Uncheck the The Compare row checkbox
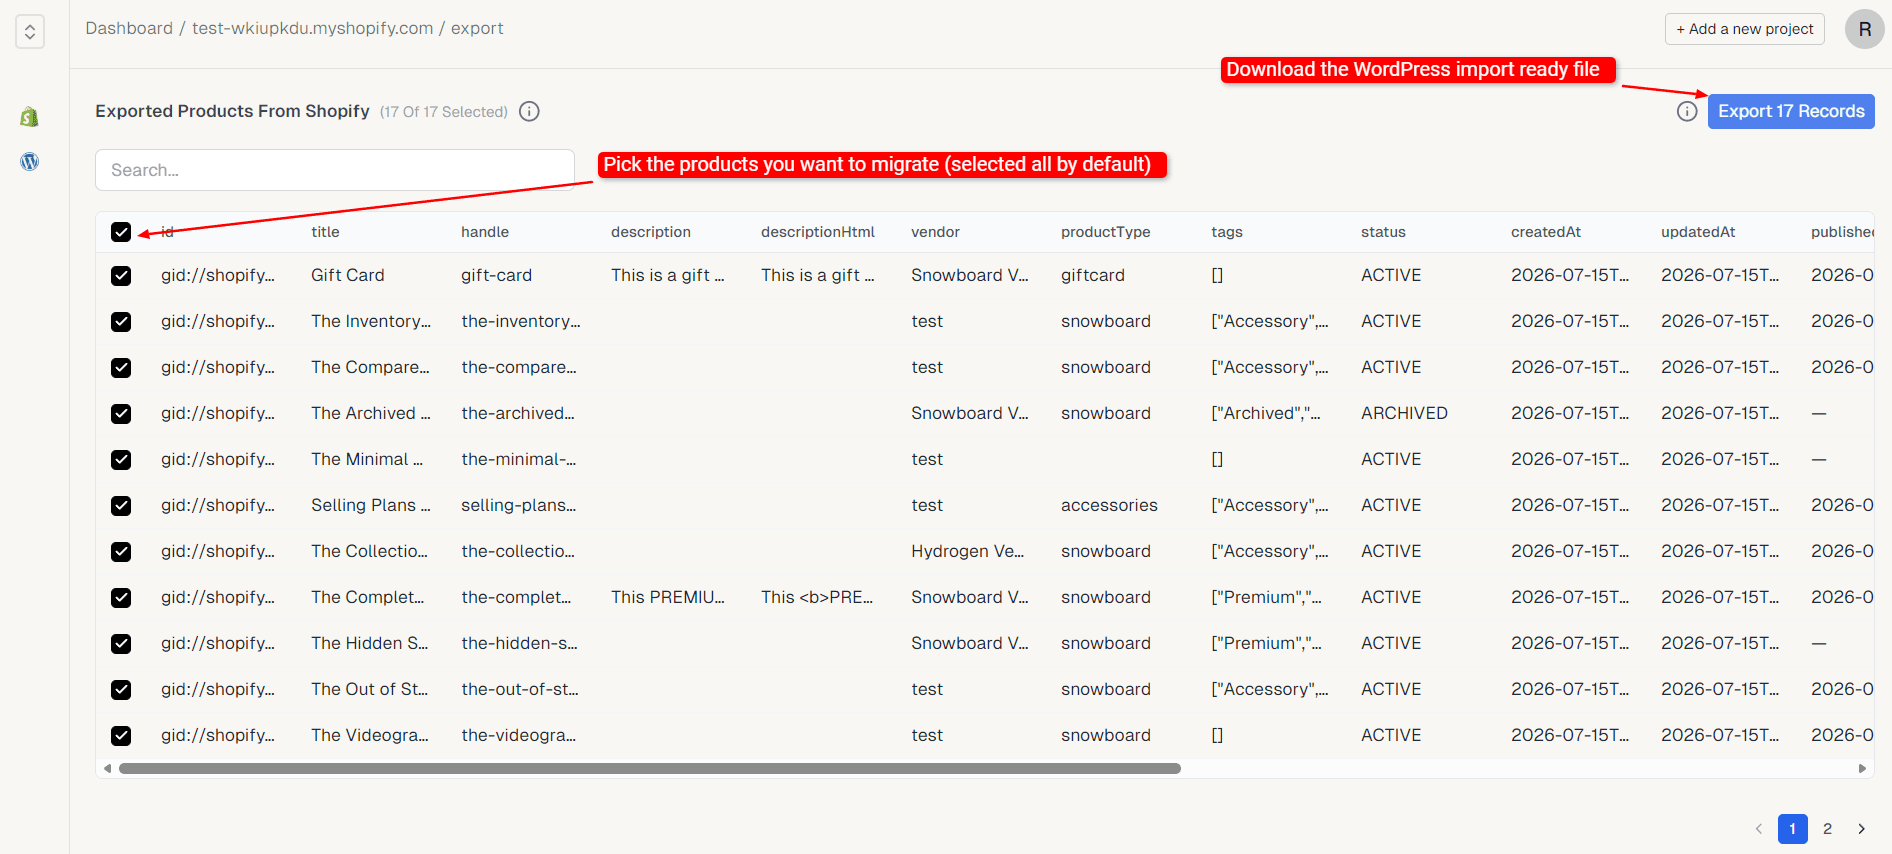 tap(121, 368)
